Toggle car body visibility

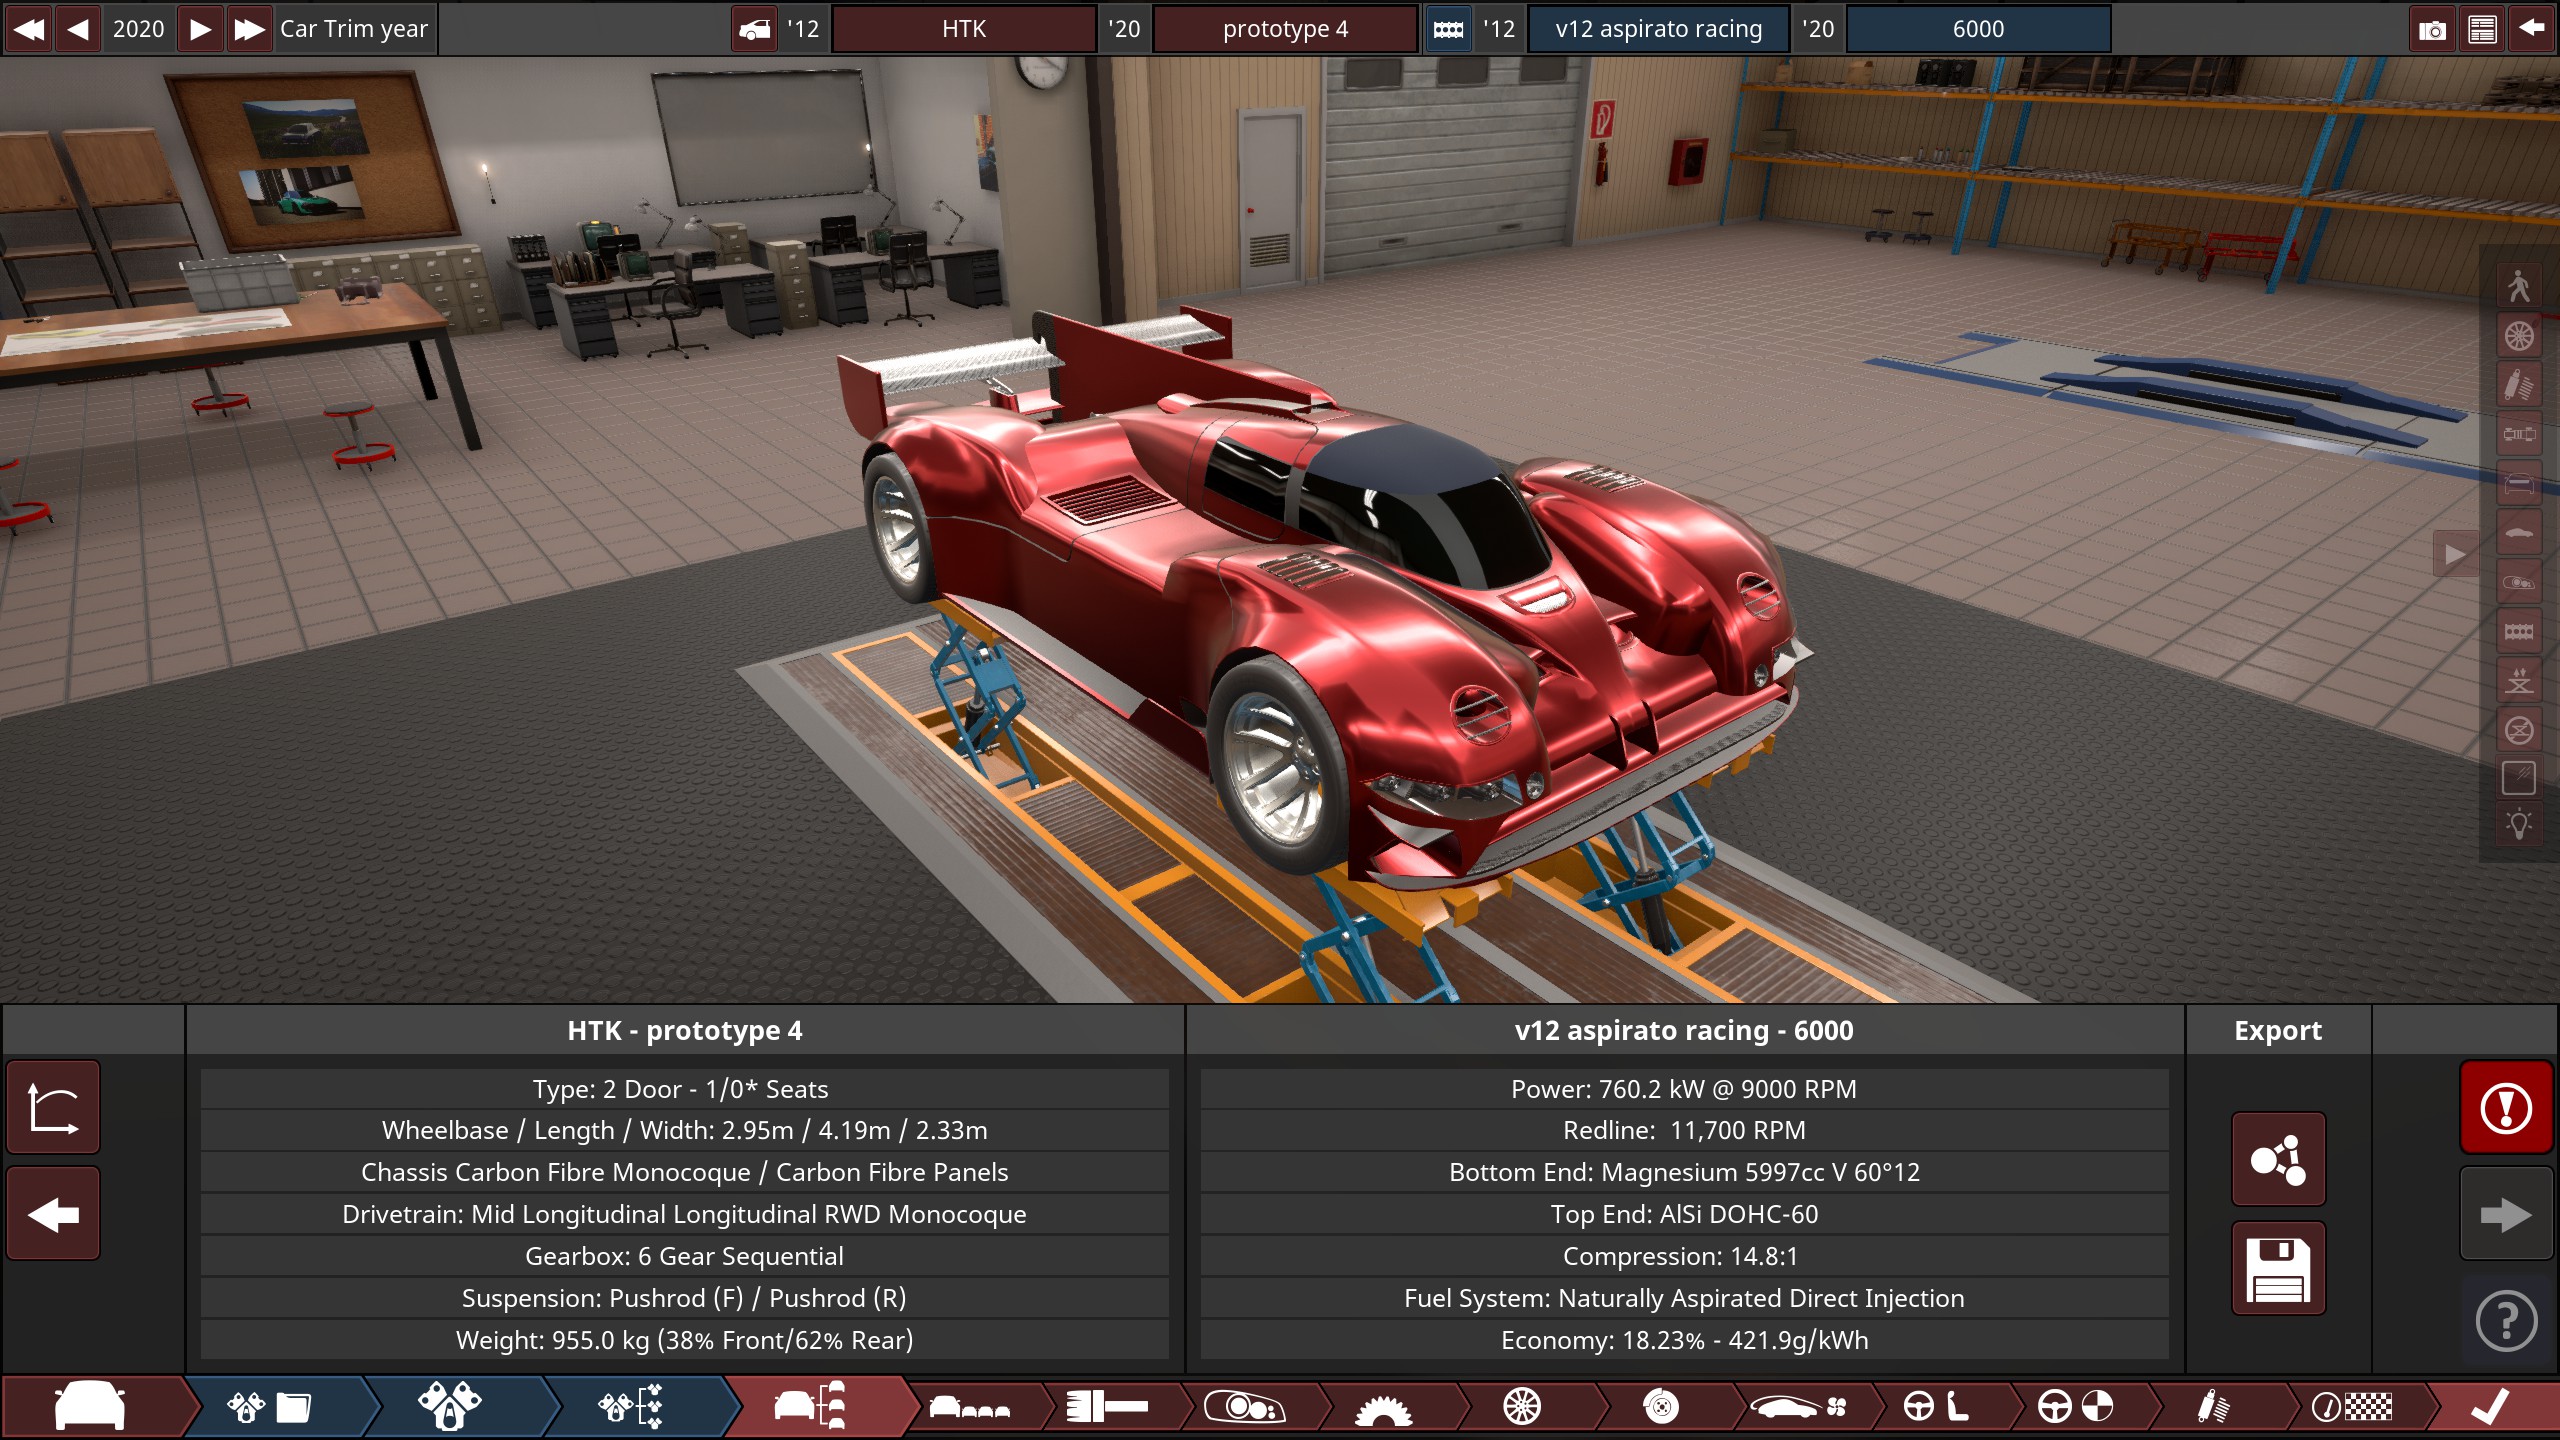pyautogui.click(x=2519, y=533)
